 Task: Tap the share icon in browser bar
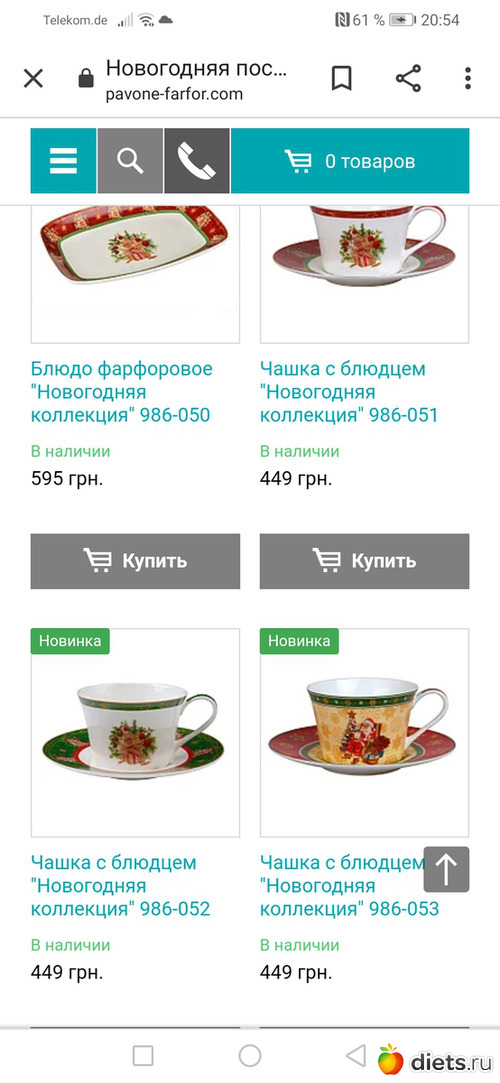point(408,79)
